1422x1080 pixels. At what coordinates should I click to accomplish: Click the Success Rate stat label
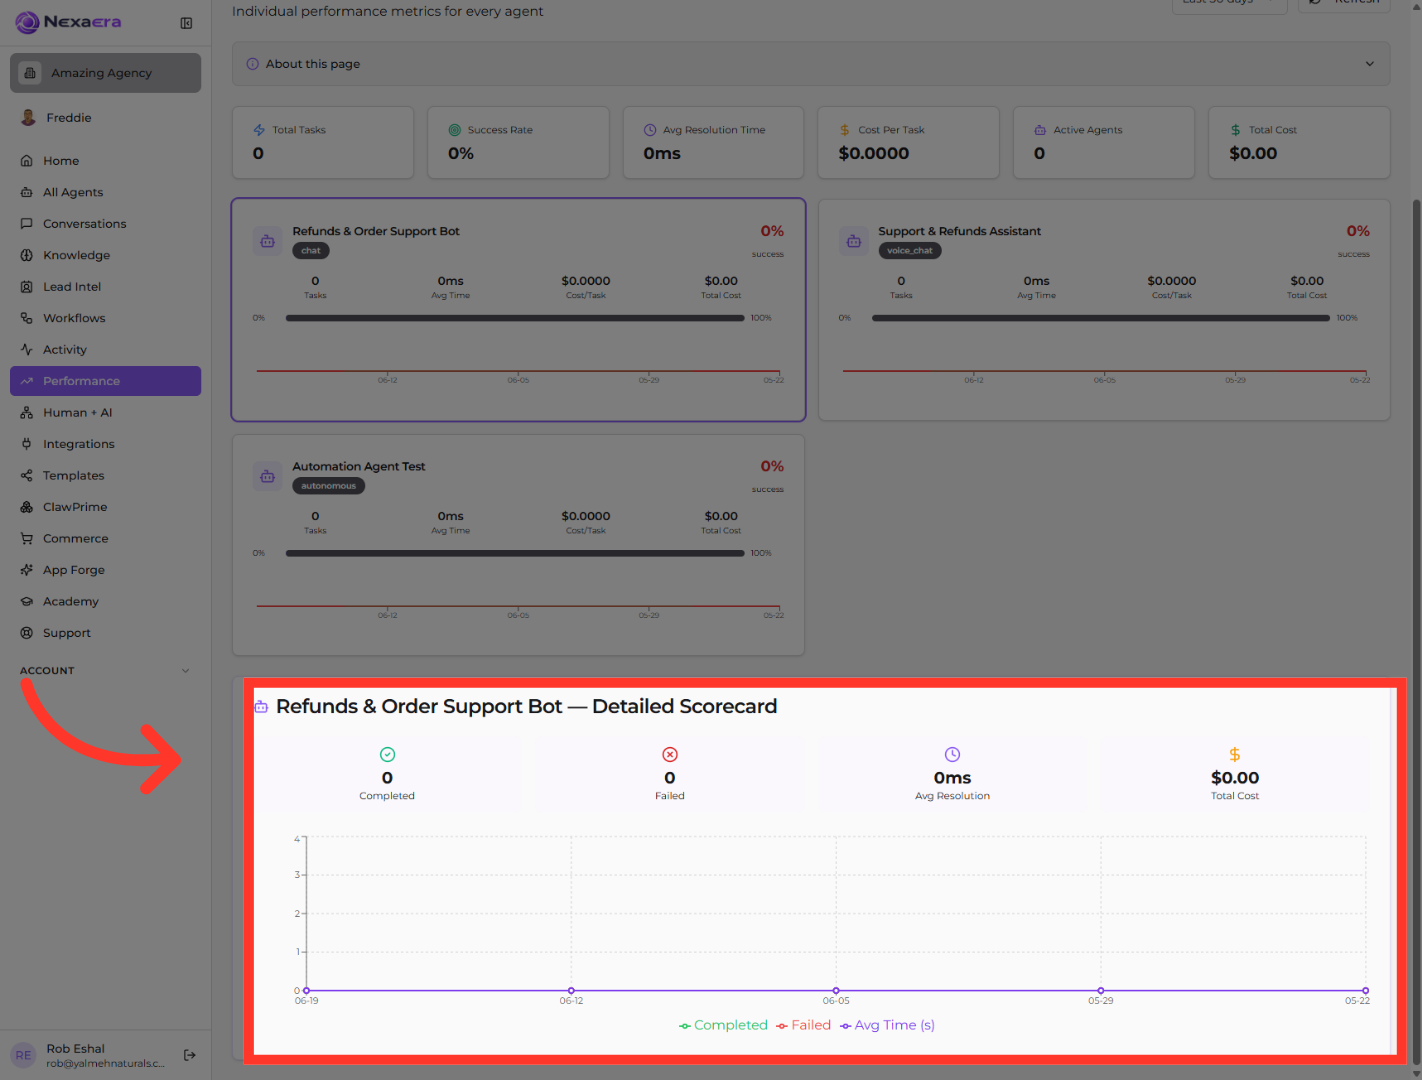coord(500,130)
